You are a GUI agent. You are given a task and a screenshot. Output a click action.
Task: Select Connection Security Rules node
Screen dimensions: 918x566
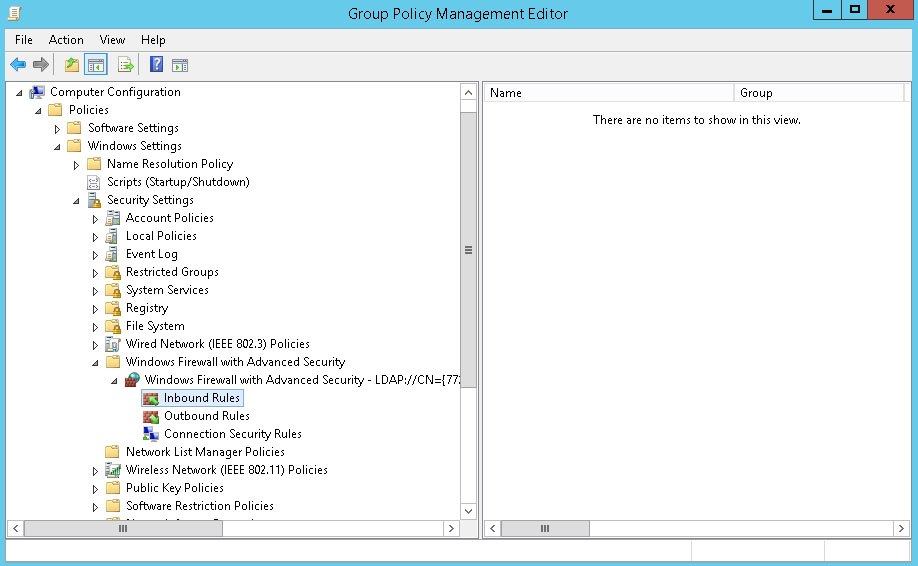[x=232, y=434]
